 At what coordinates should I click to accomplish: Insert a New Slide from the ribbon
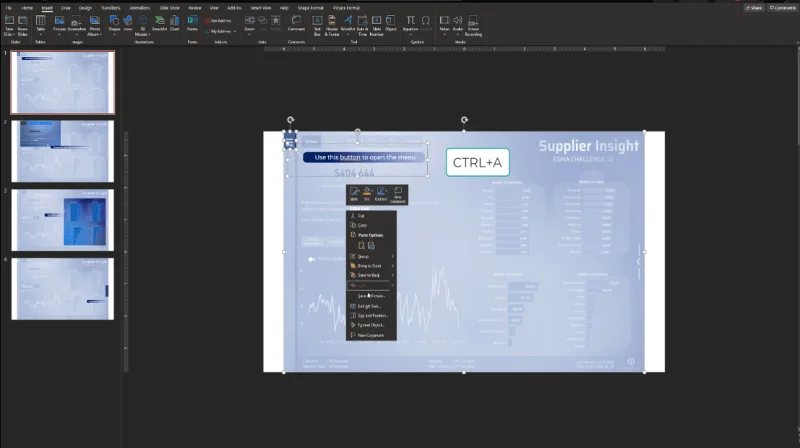[9, 26]
